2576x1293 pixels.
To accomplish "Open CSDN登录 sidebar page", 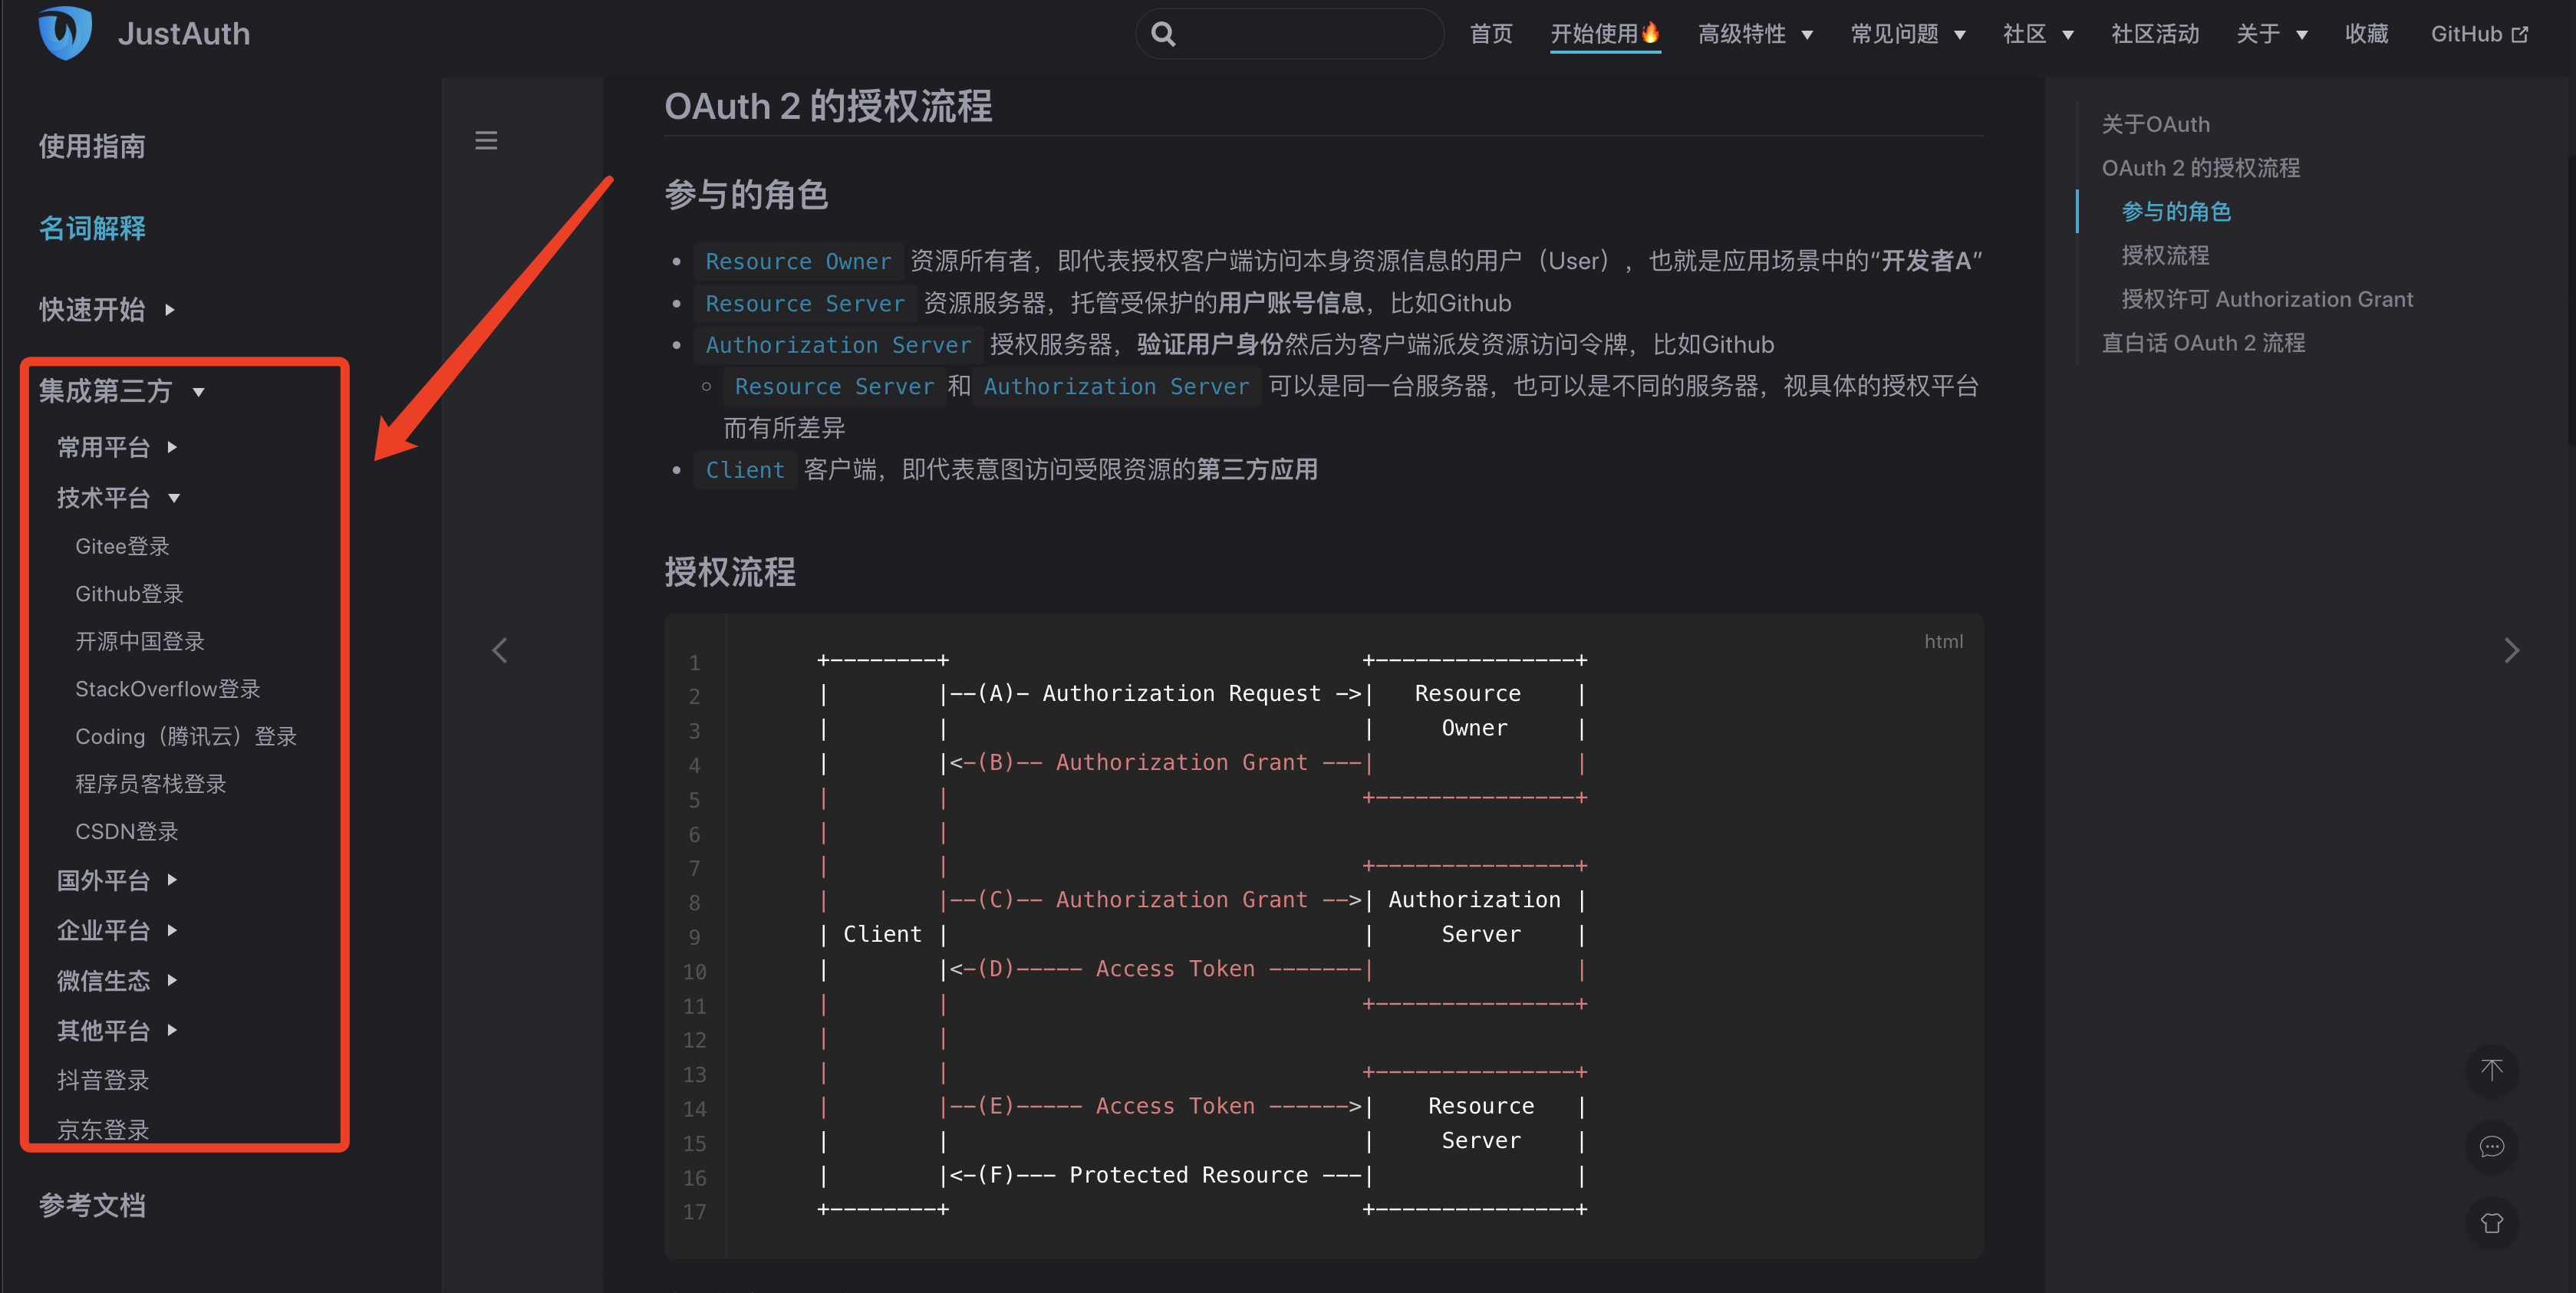I will pyautogui.click(x=127, y=831).
